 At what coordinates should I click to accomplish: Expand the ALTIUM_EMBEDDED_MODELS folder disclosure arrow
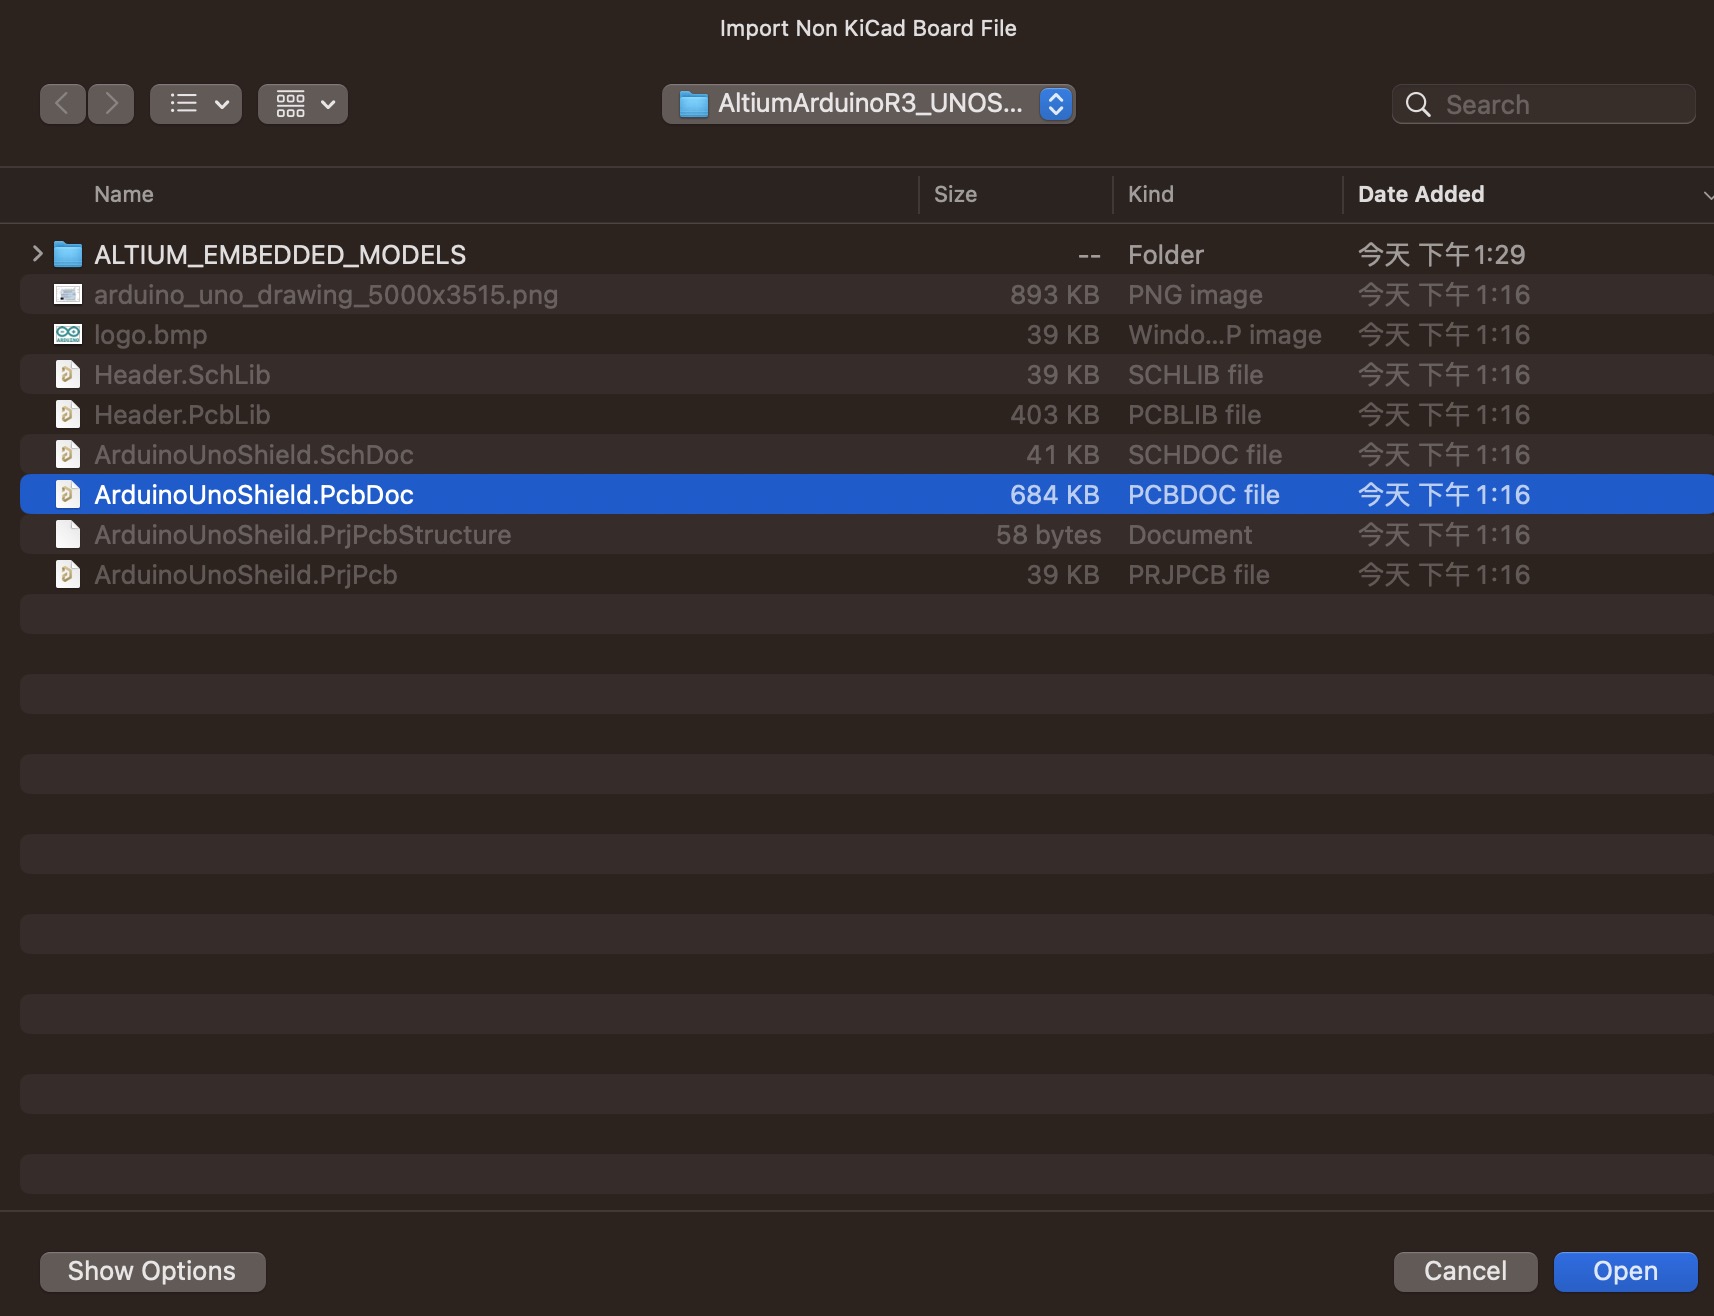point(37,254)
